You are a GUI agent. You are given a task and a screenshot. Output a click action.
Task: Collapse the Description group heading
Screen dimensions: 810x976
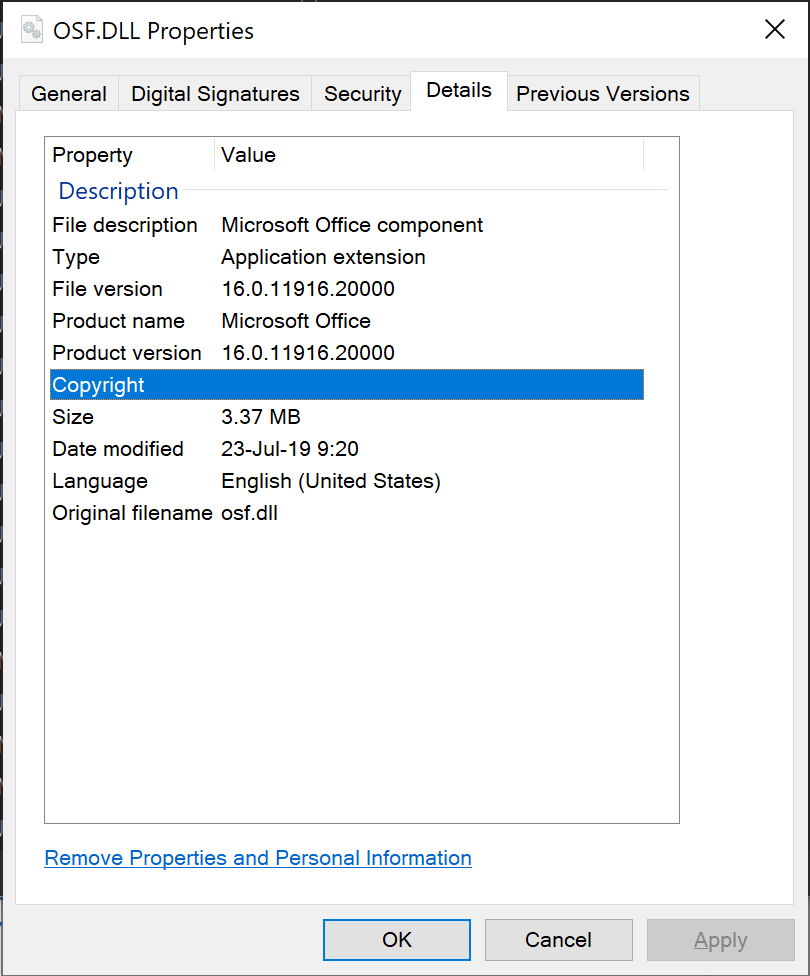pyautogui.click(x=118, y=190)
